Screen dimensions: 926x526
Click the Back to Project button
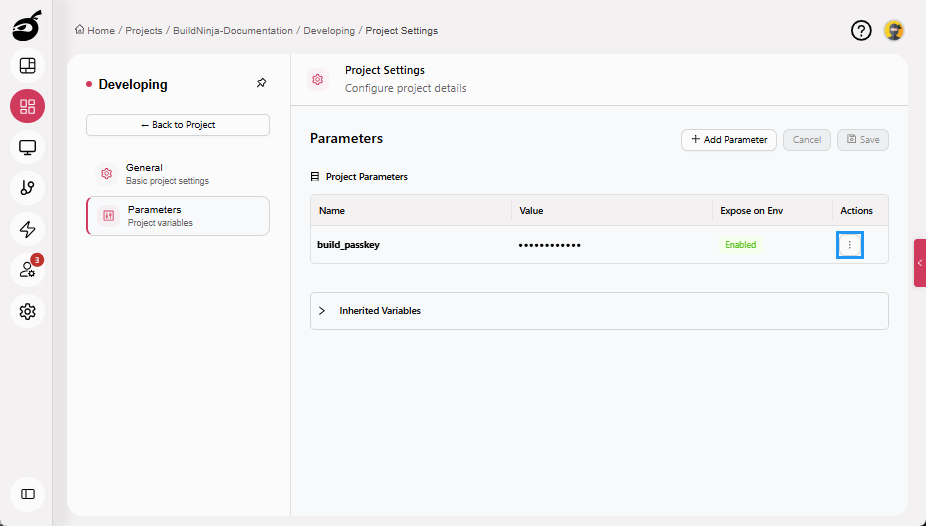pos(178,125)
